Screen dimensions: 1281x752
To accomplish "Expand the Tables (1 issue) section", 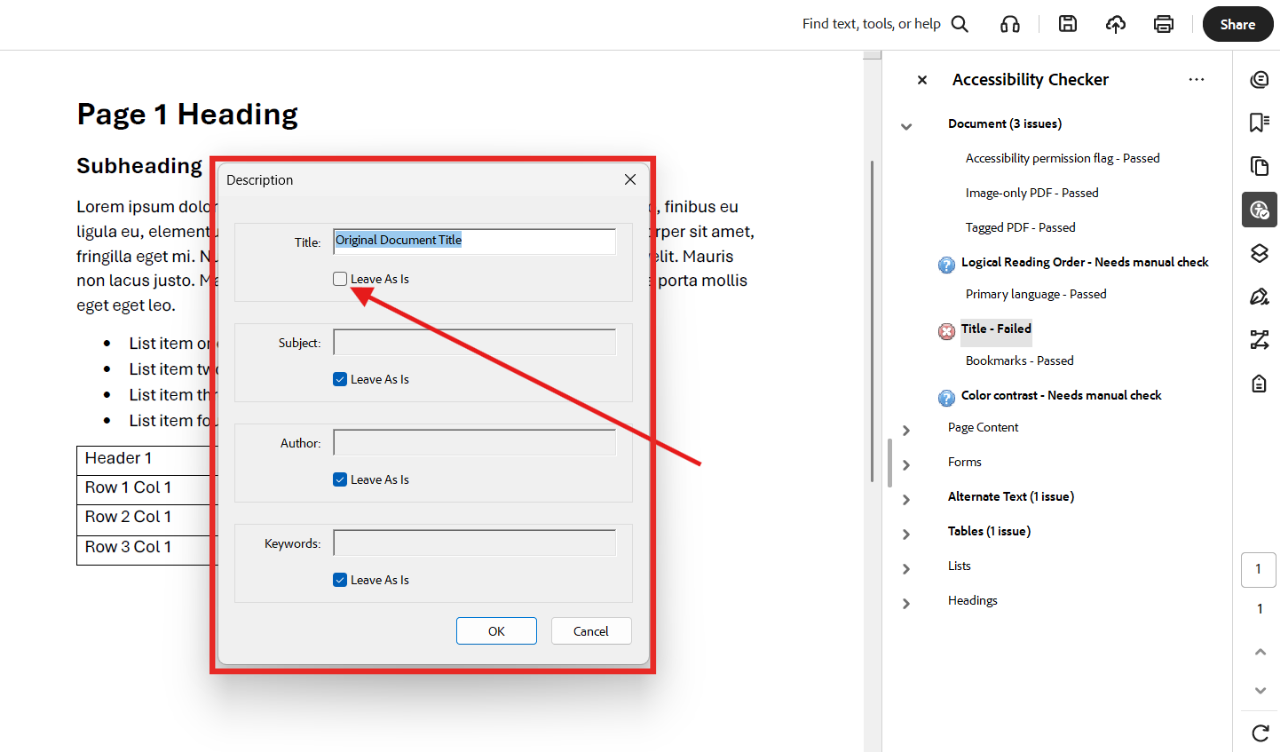I will pyautogui.click(x=906, y=534).
